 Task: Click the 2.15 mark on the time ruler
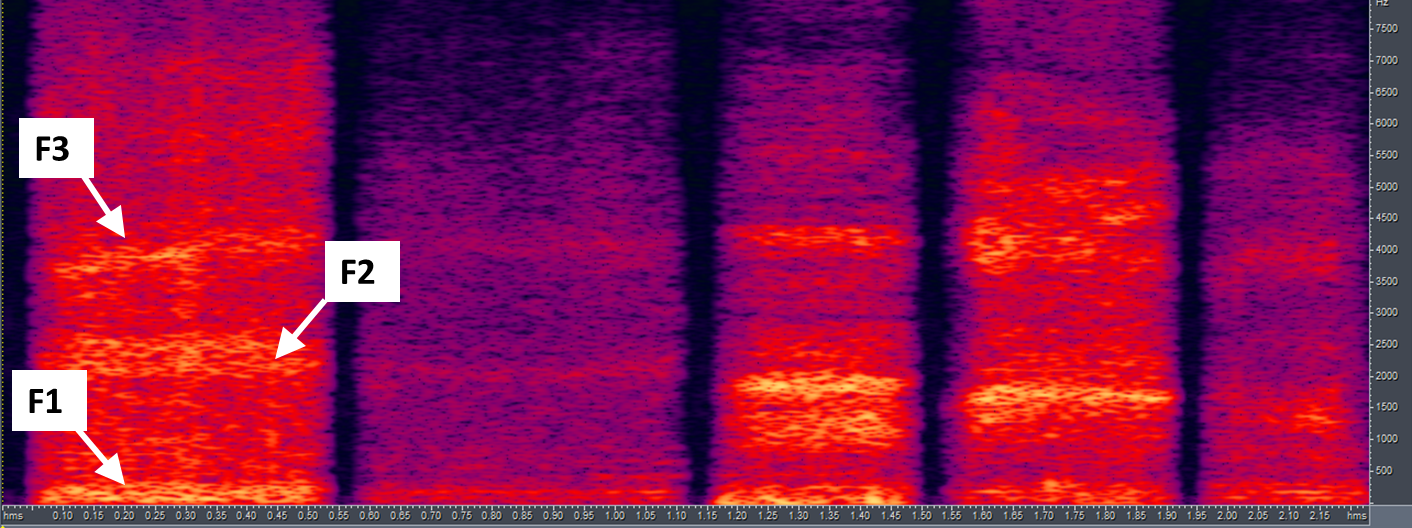pyautogui.click(x=1320, y=517)
